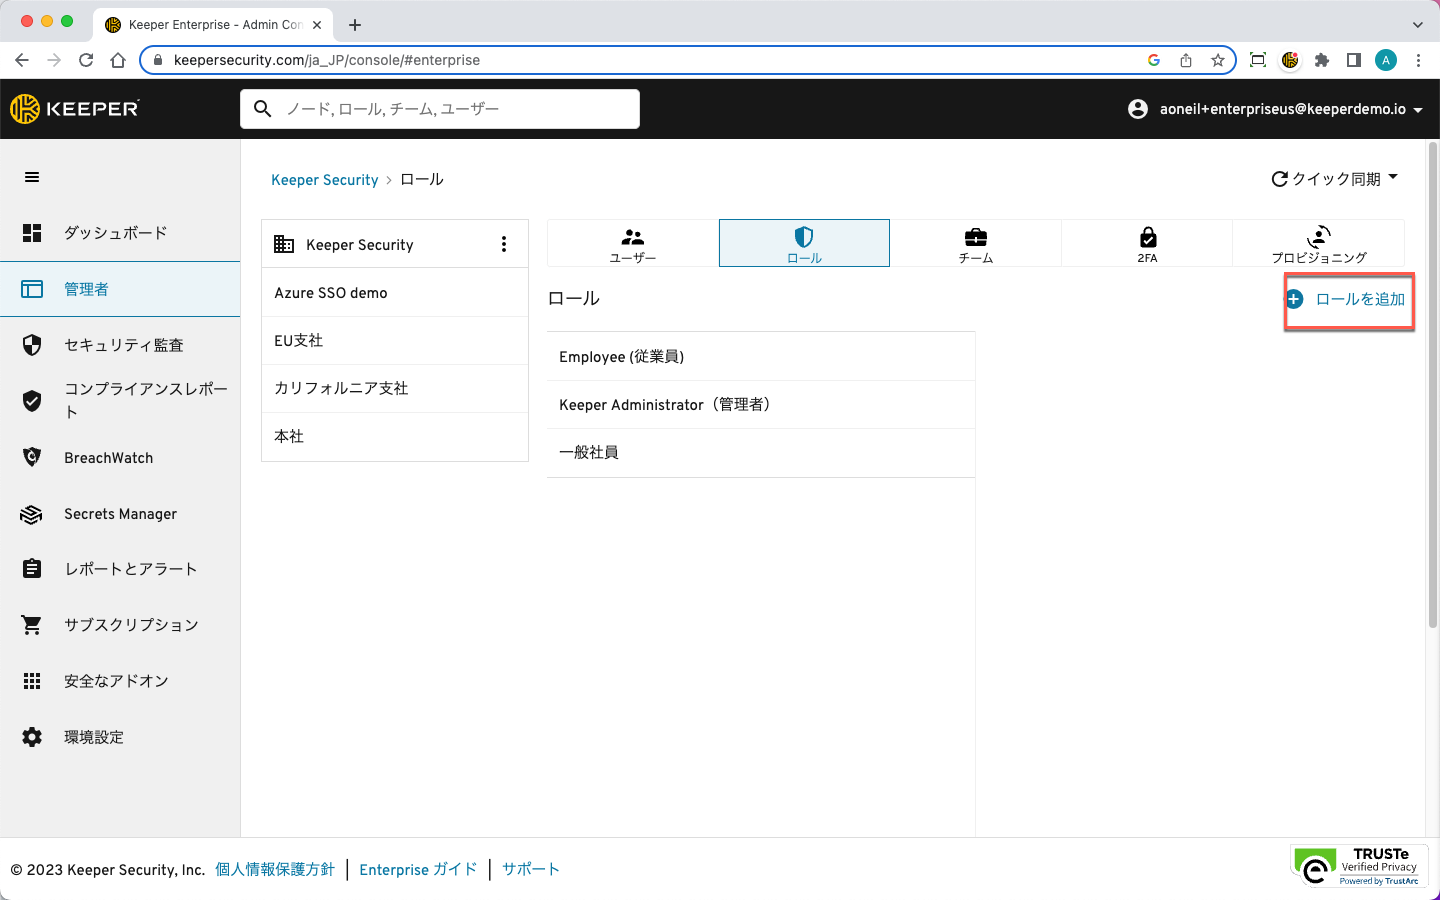The width and height of the screenshot is (1440, 900).
Task: Open セキュリティ監査 in the sidebar
Action: (123, 345)
